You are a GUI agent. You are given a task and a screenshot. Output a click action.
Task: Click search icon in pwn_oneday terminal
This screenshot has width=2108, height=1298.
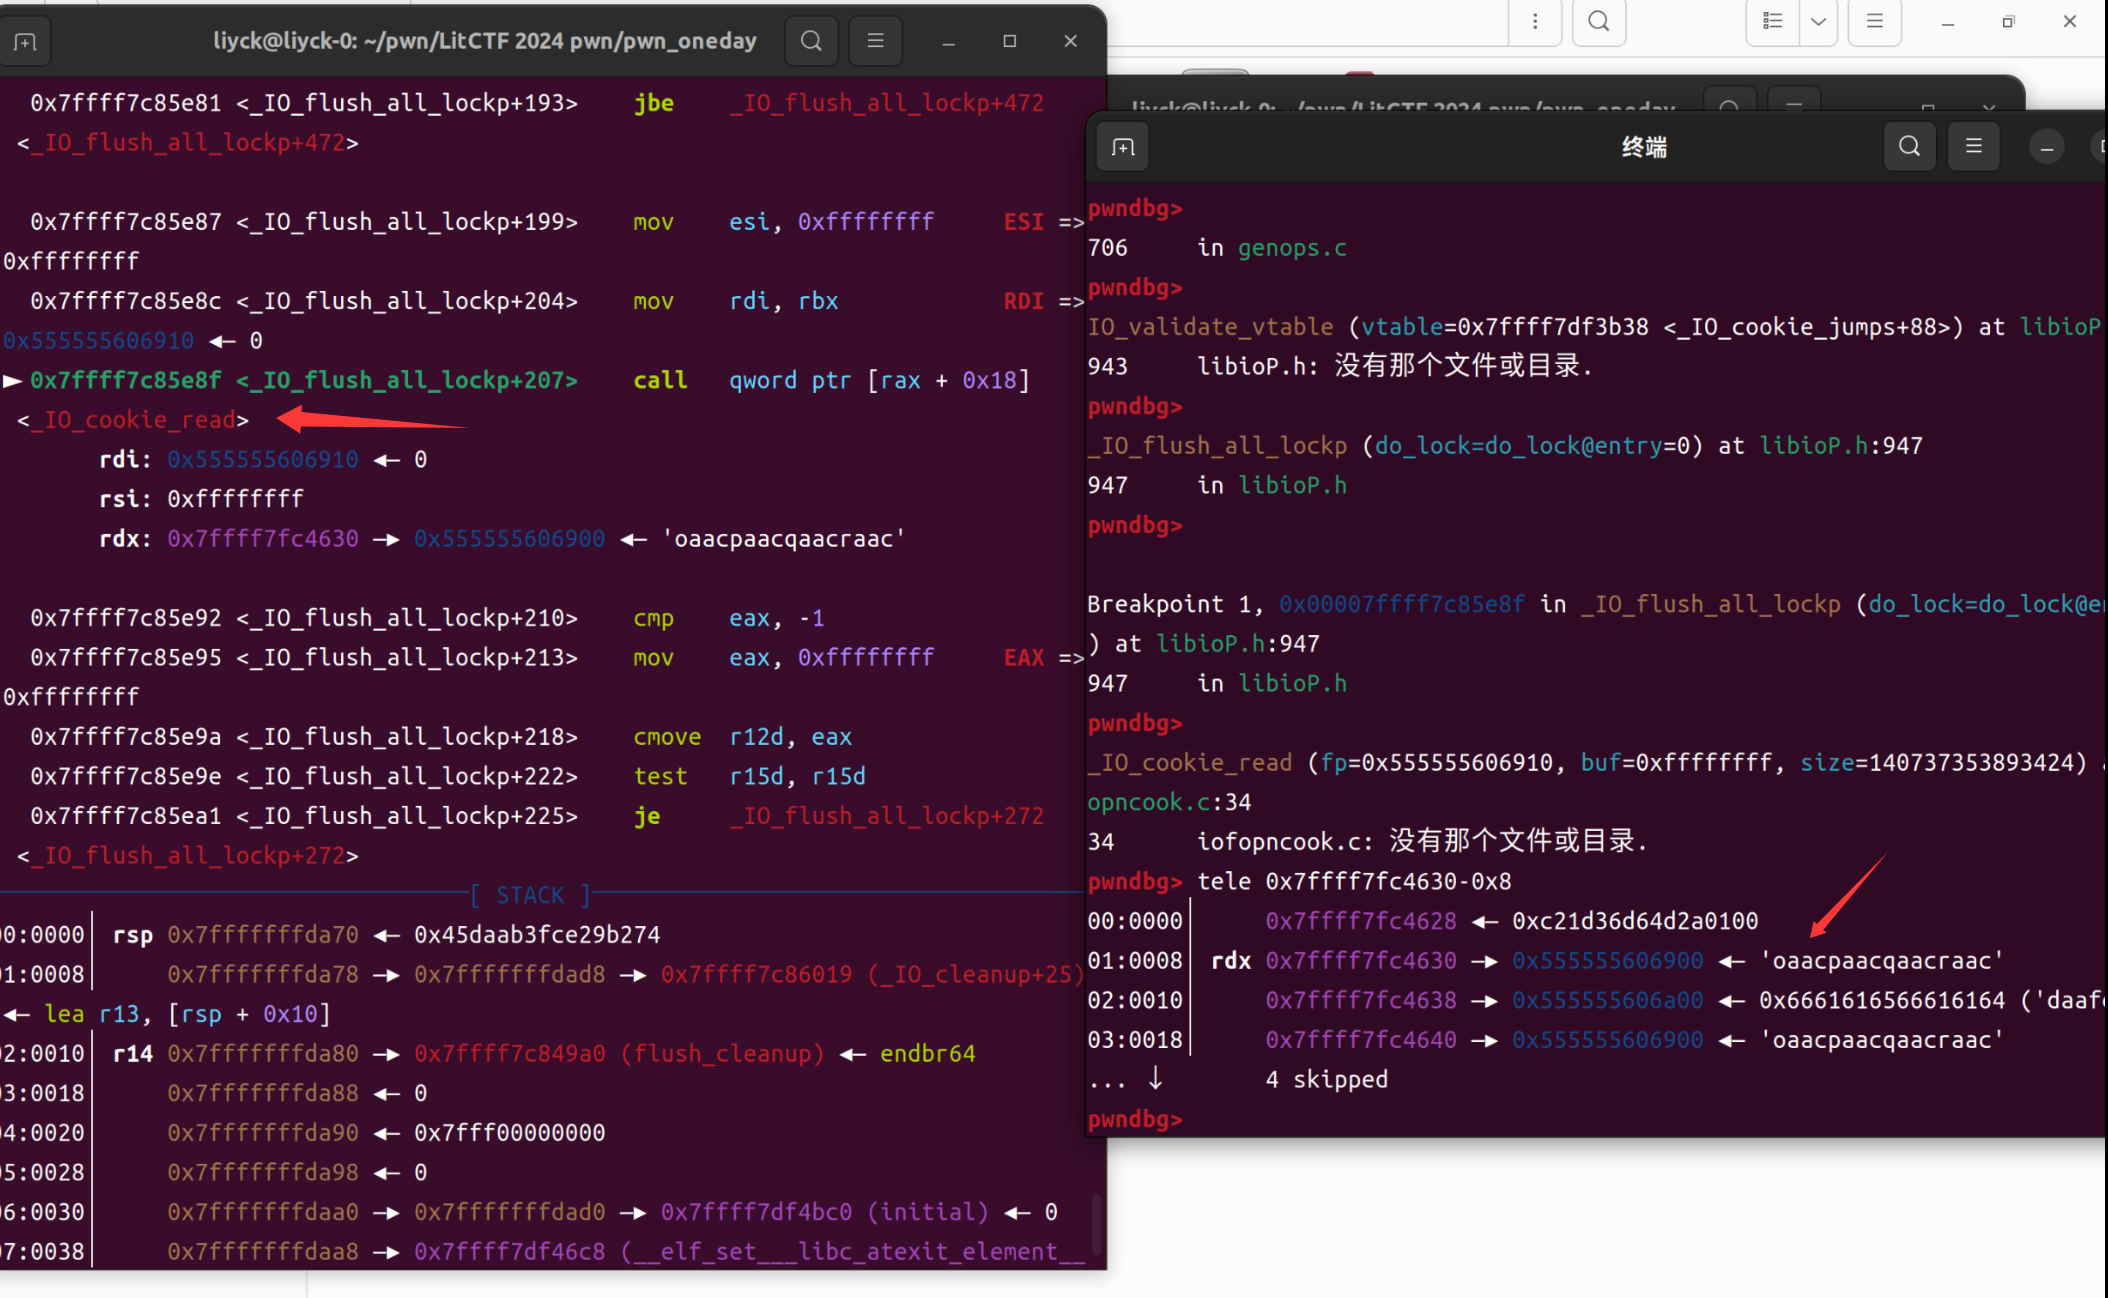(811, 41)
